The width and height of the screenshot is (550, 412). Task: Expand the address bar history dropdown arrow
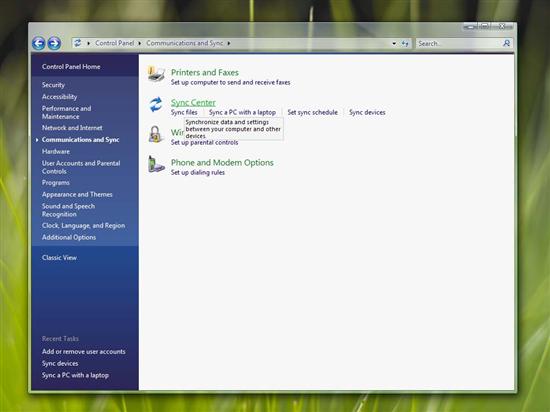(394, 43)
